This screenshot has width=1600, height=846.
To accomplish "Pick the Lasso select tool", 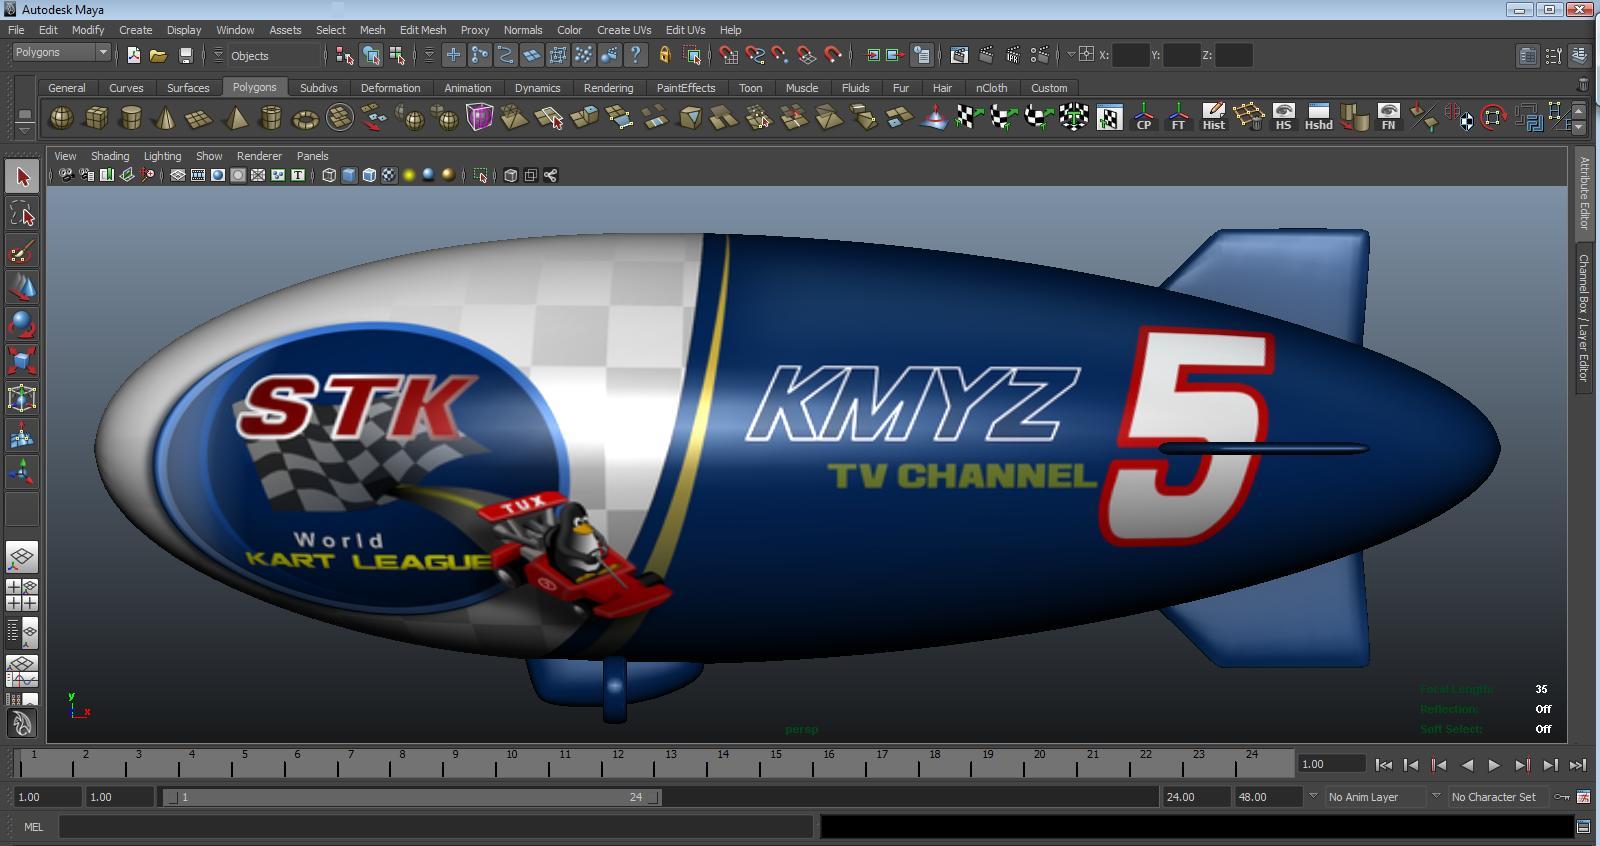I will [x=22, y=213].
